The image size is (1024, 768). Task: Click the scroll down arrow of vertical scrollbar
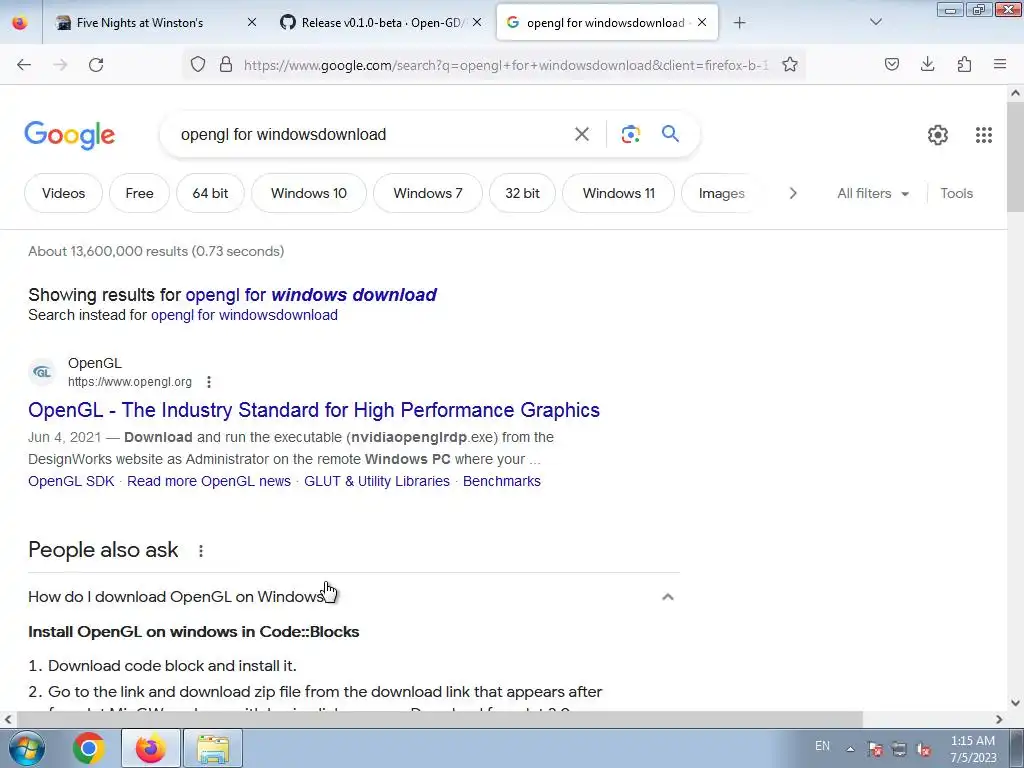[1015, 703]
